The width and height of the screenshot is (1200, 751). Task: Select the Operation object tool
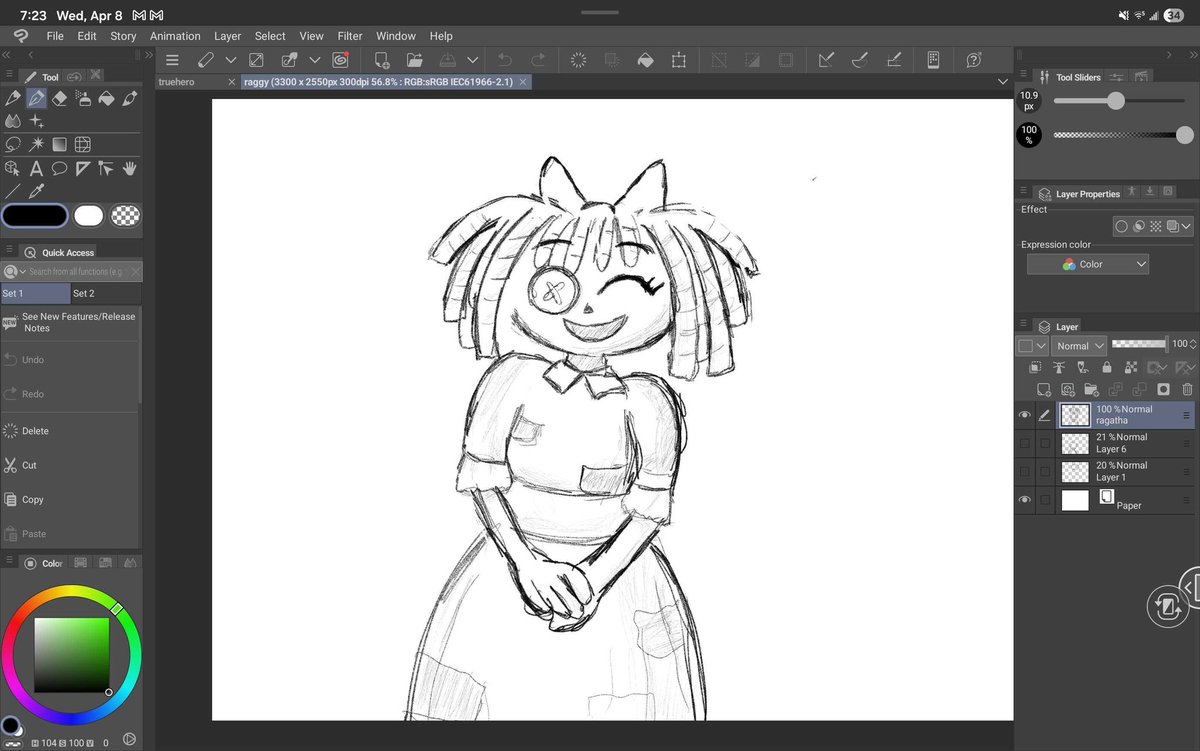(13, 168)
